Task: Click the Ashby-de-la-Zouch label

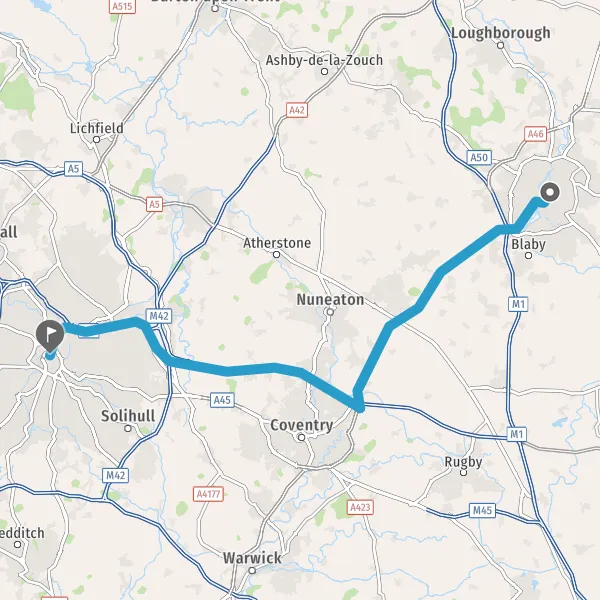Action: (x=324, y=60)
